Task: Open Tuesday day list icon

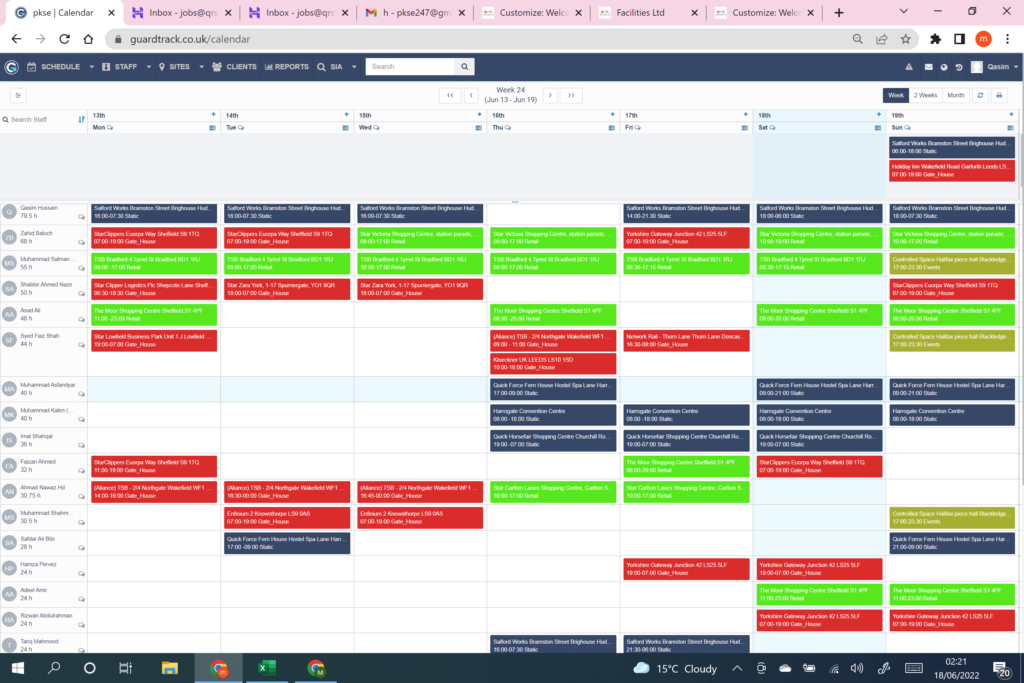Action: click(345, 128)
